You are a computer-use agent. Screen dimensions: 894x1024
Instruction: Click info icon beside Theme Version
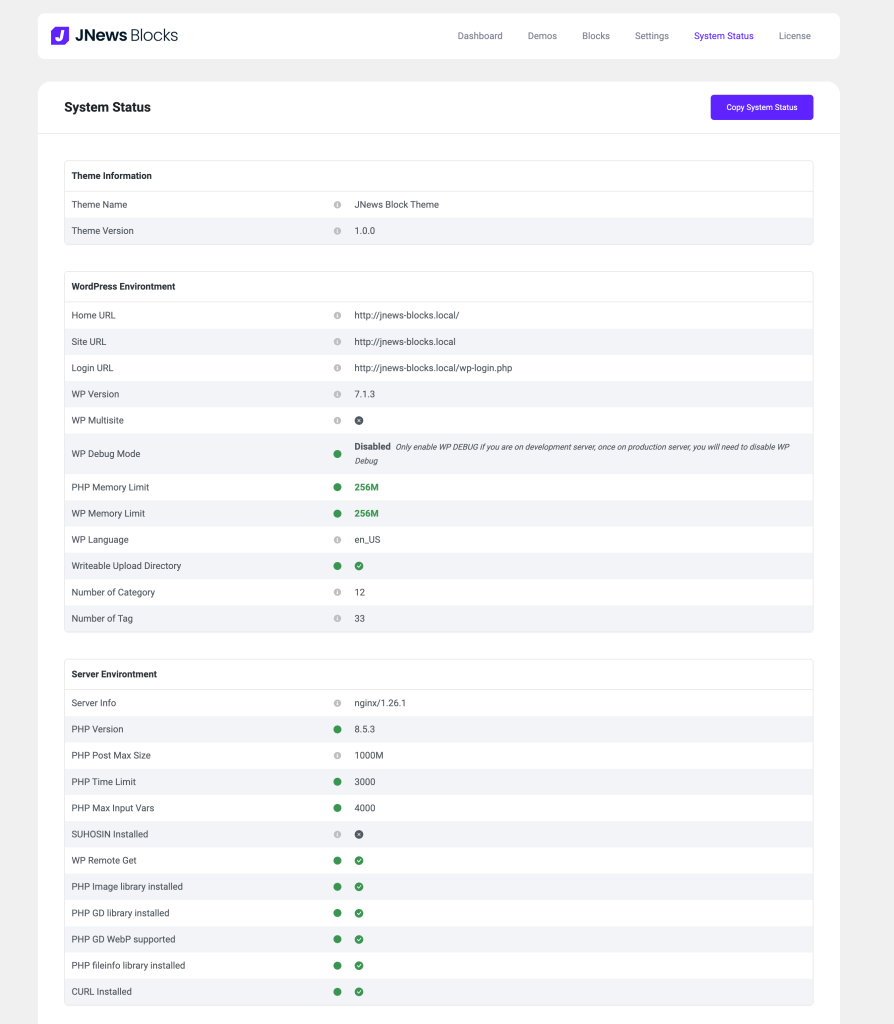pos(337,231)
